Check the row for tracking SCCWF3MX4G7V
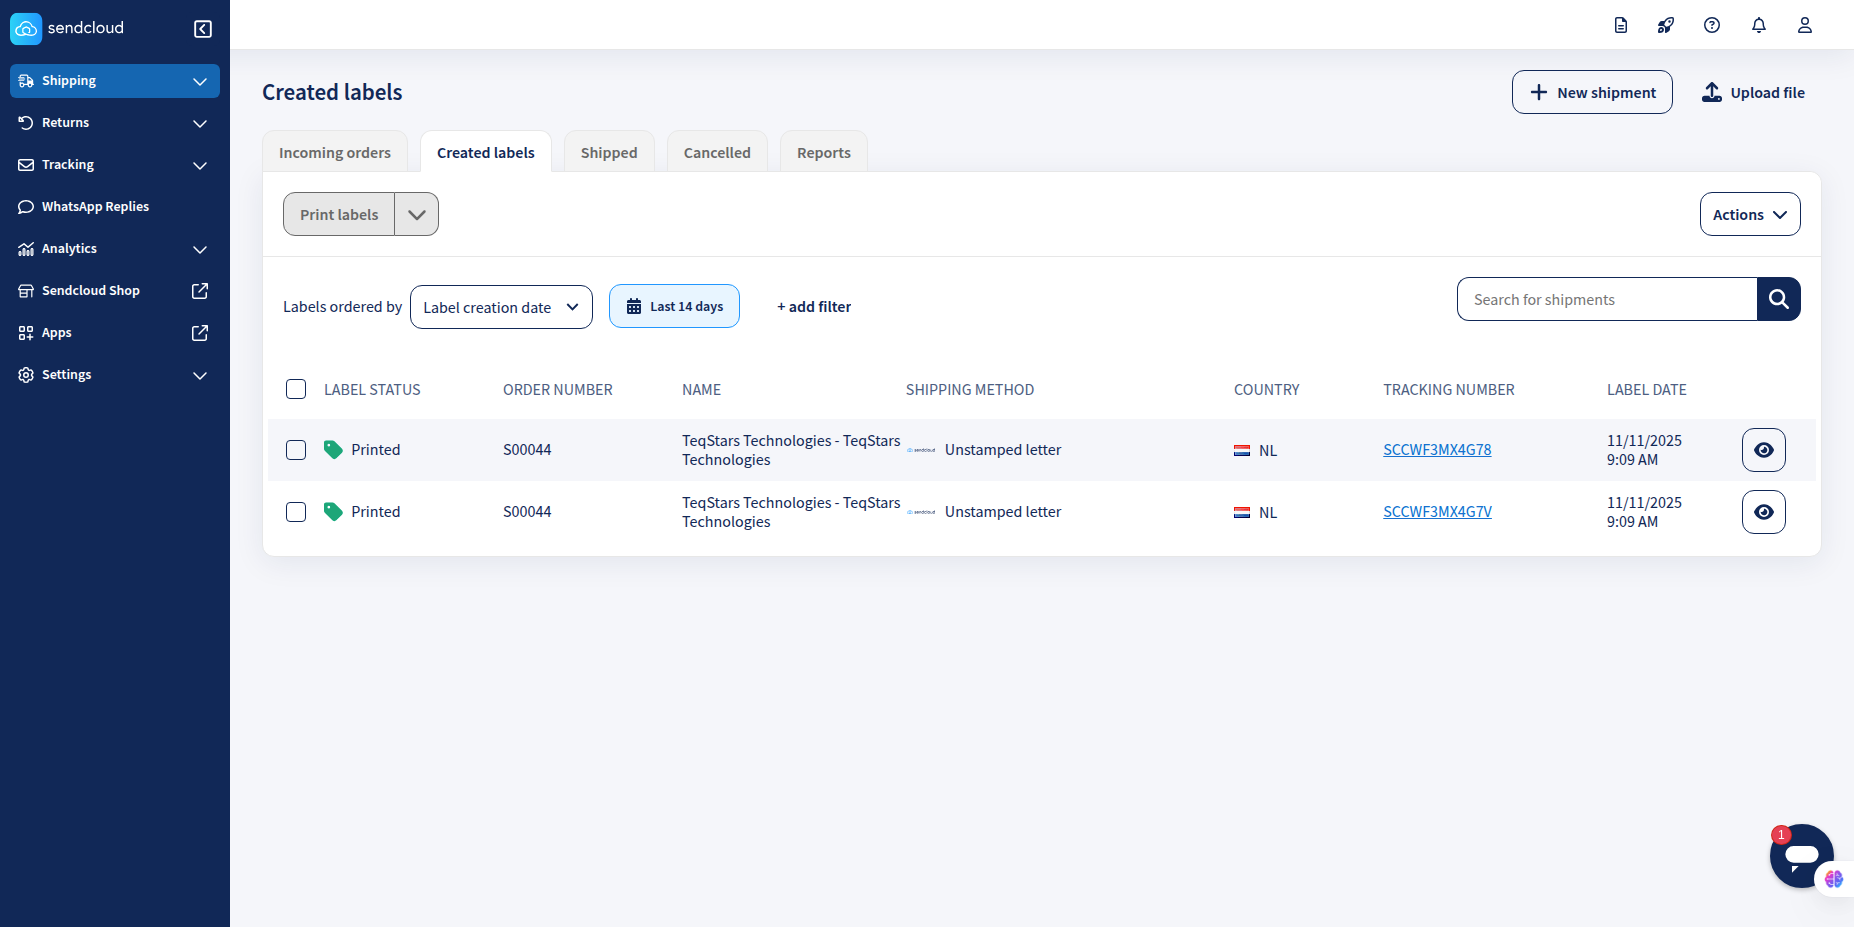 pyautogui.click(x=296, y=512)
